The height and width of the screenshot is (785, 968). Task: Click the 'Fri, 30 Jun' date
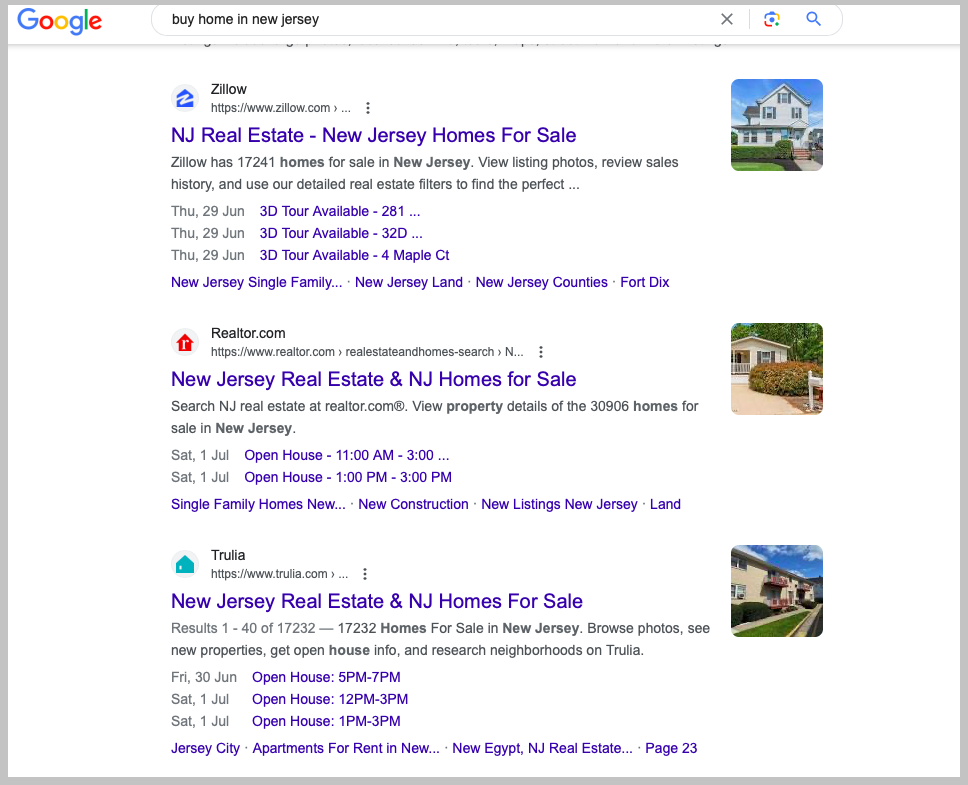click(x=204, y=678)
